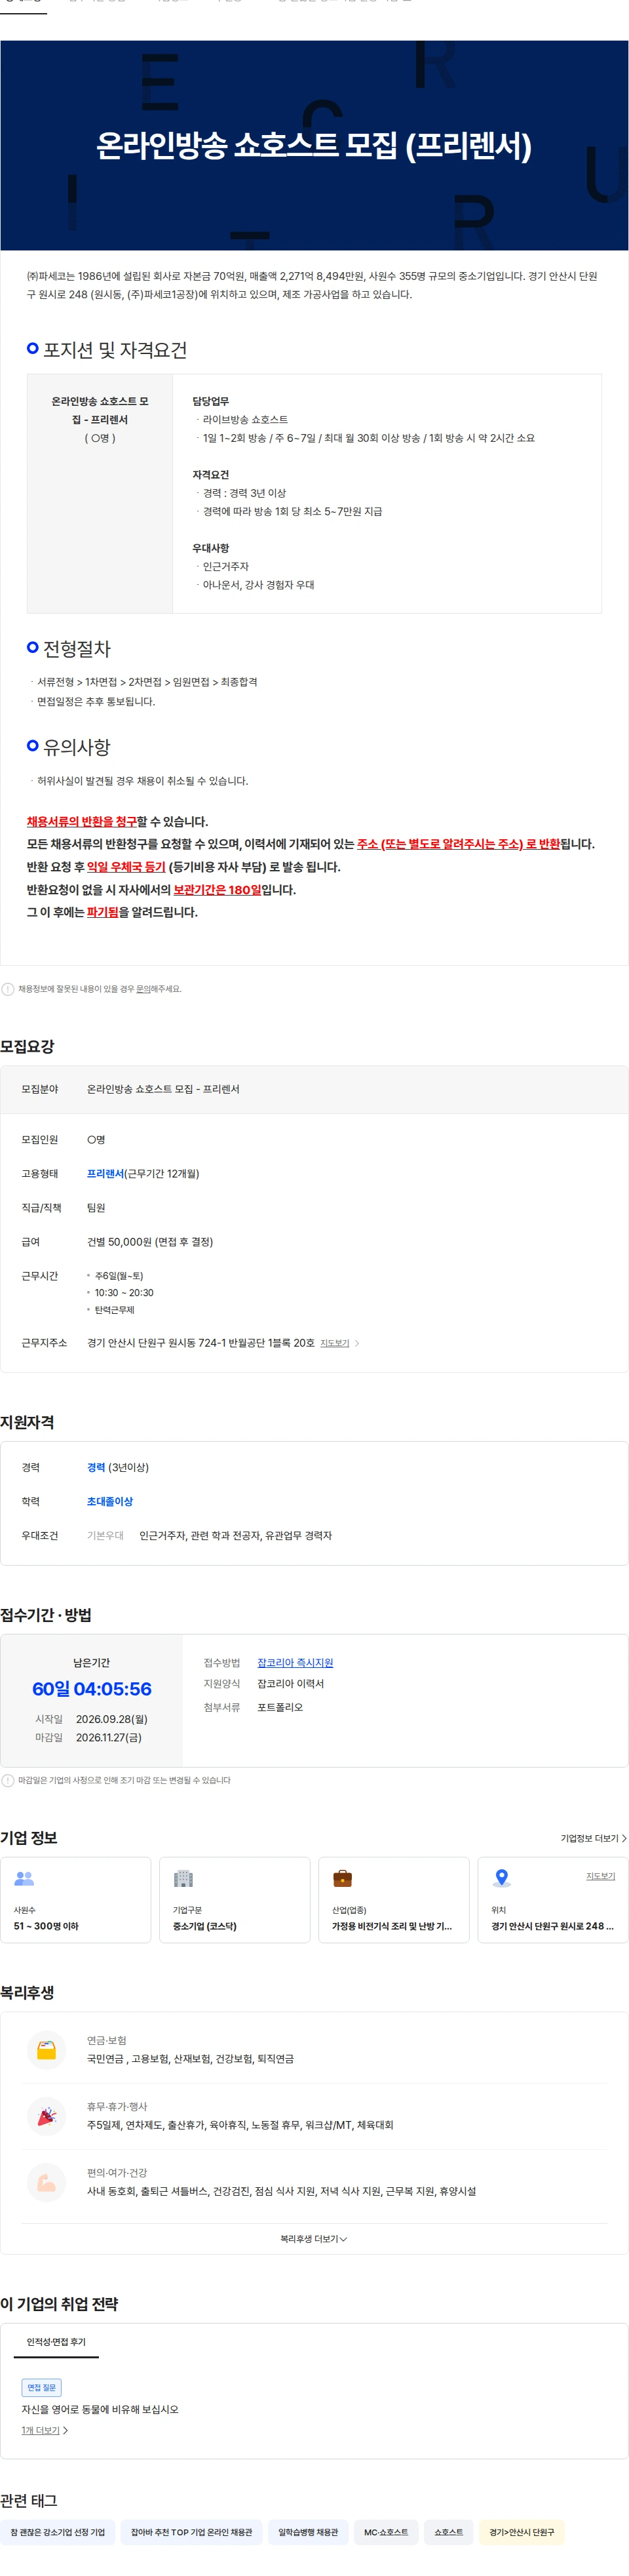
Task: Click the countdown 60일 04:05:56
Action: 92,1689
